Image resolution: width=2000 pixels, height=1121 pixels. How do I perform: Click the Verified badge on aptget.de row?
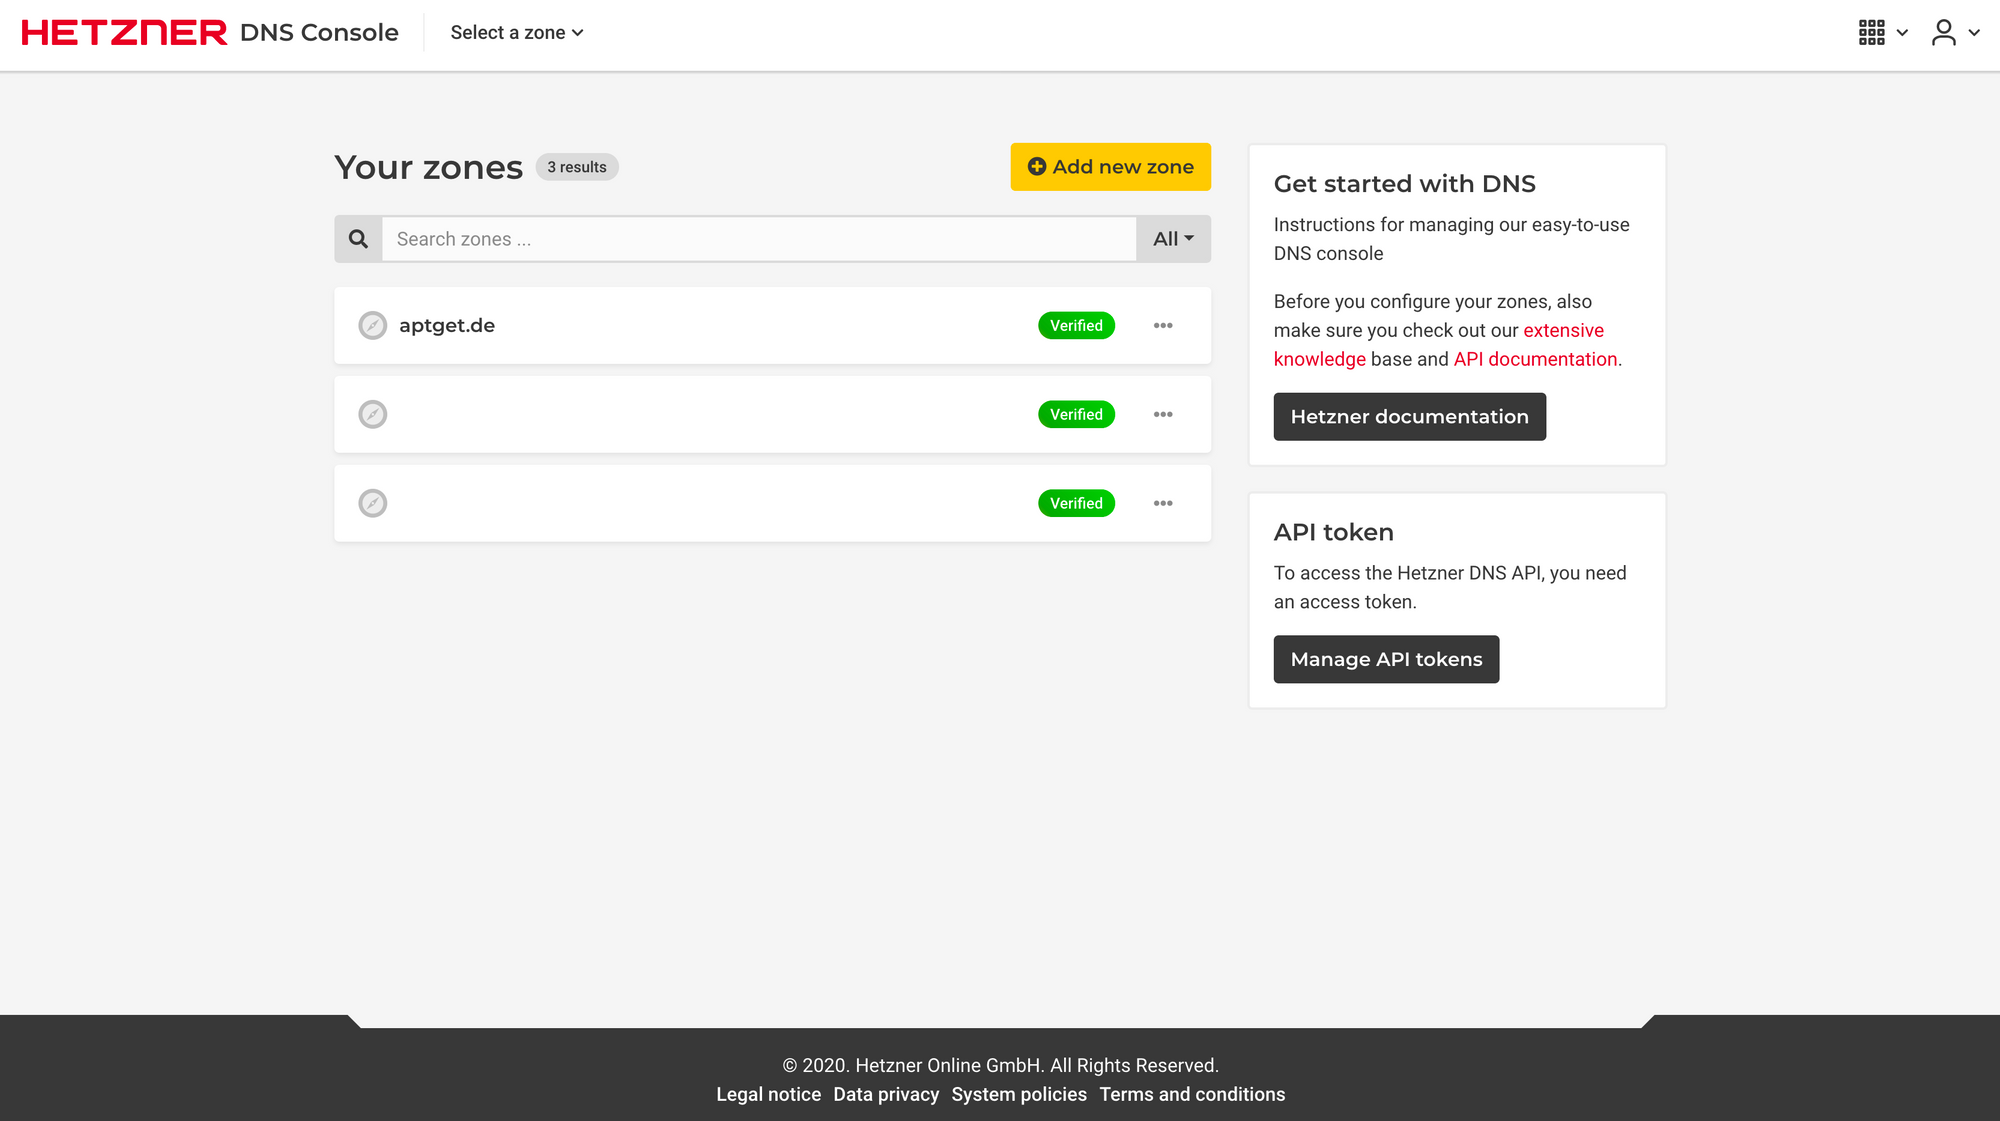click(1076, 326)
